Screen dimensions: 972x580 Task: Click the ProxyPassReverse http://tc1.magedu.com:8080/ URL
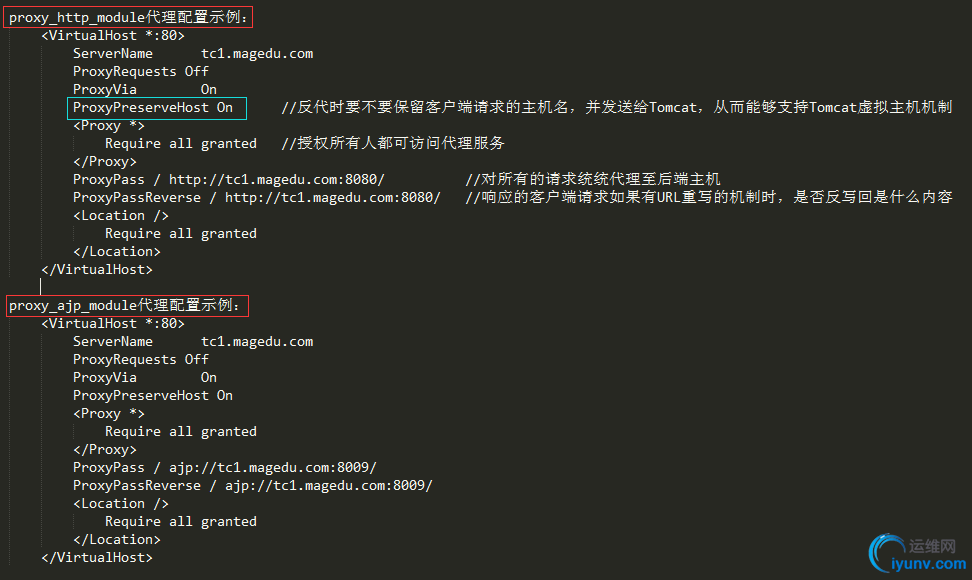(x=333, y=198)
